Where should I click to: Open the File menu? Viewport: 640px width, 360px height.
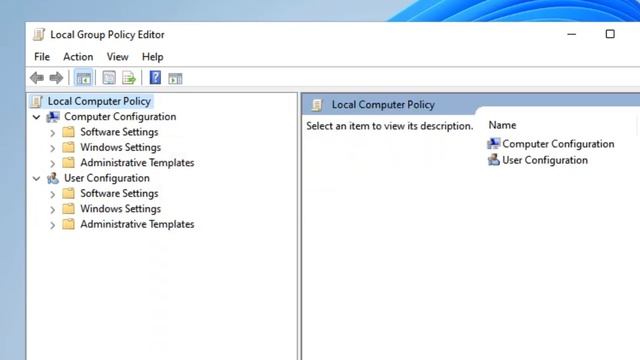[42, 57]
